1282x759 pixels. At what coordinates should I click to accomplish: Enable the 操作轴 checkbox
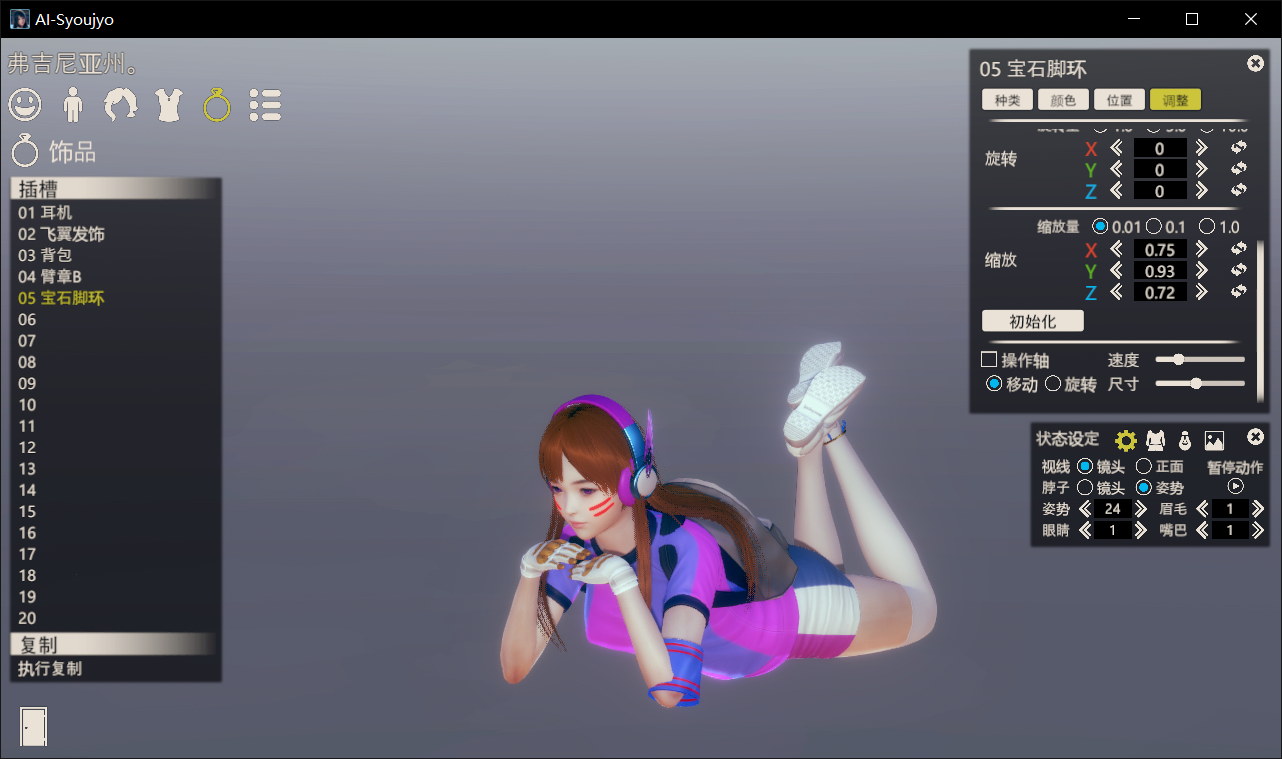pyautogui.click(x=990, y=360)
